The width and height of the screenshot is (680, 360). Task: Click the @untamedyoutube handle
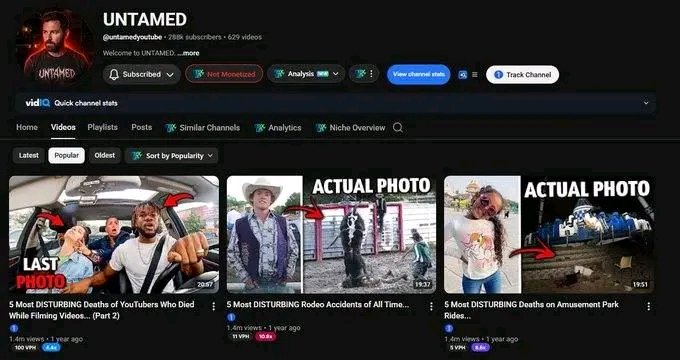[132, 37]
